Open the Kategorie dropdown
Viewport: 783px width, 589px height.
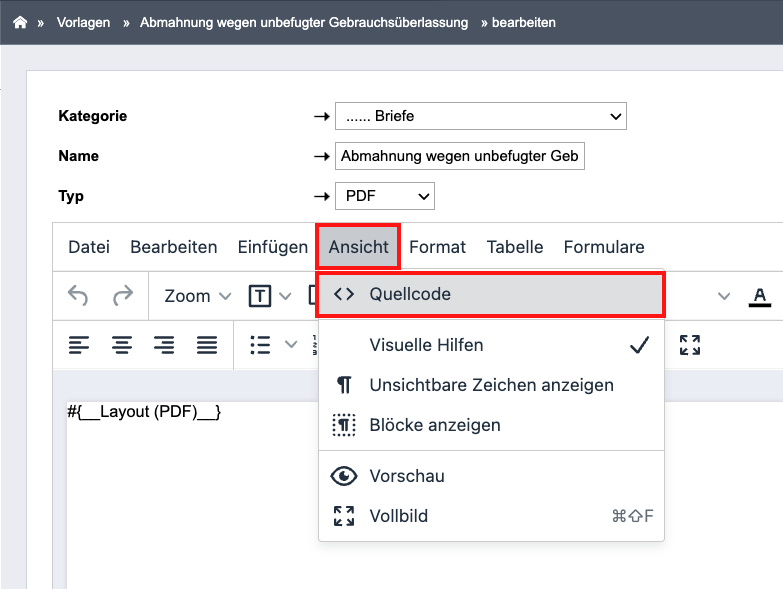coord(480,116)
